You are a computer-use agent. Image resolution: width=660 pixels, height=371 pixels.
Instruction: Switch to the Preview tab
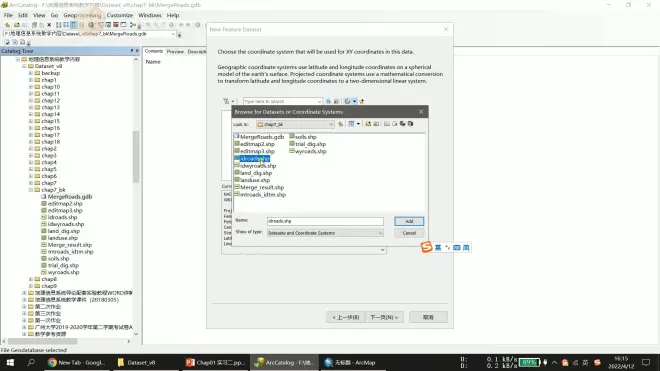click(x=175, y=51)
